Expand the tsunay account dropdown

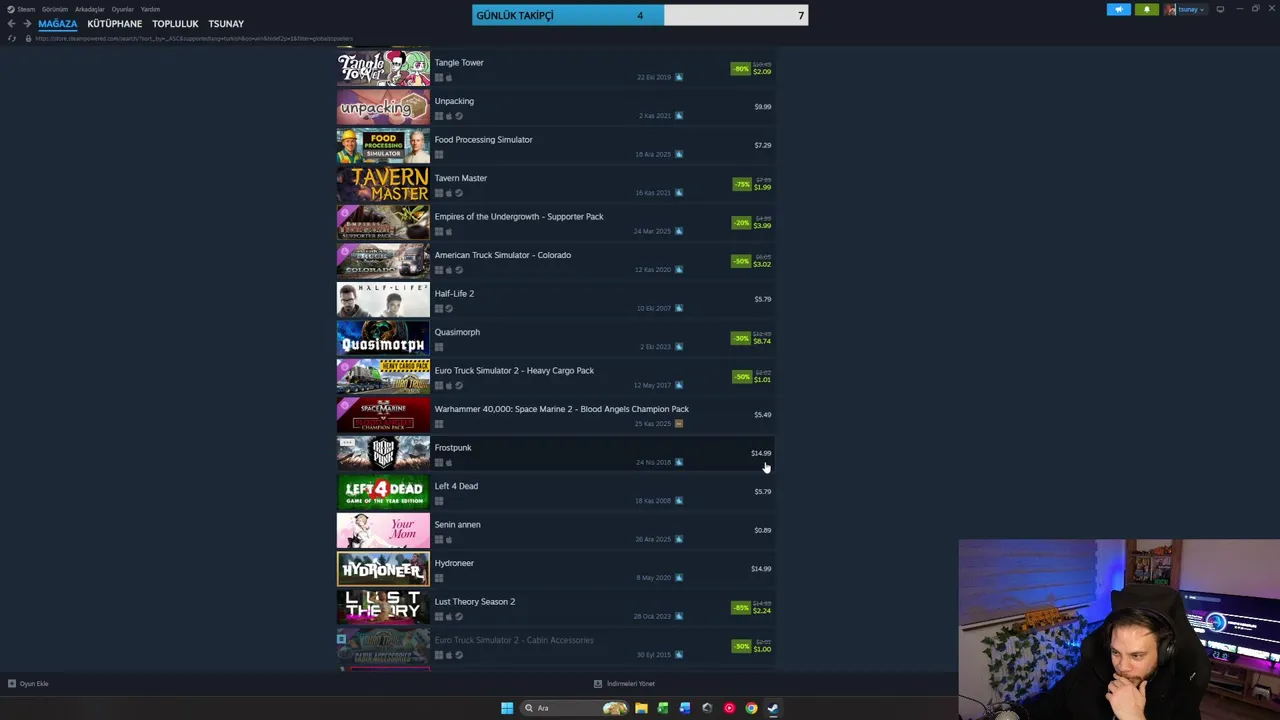(x=1202, y=10)
